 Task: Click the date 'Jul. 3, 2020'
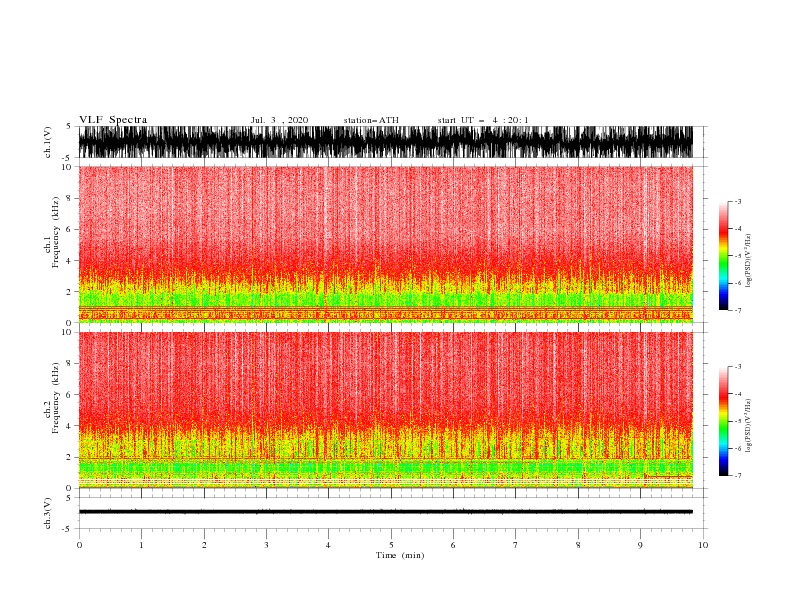click(279, 120)
